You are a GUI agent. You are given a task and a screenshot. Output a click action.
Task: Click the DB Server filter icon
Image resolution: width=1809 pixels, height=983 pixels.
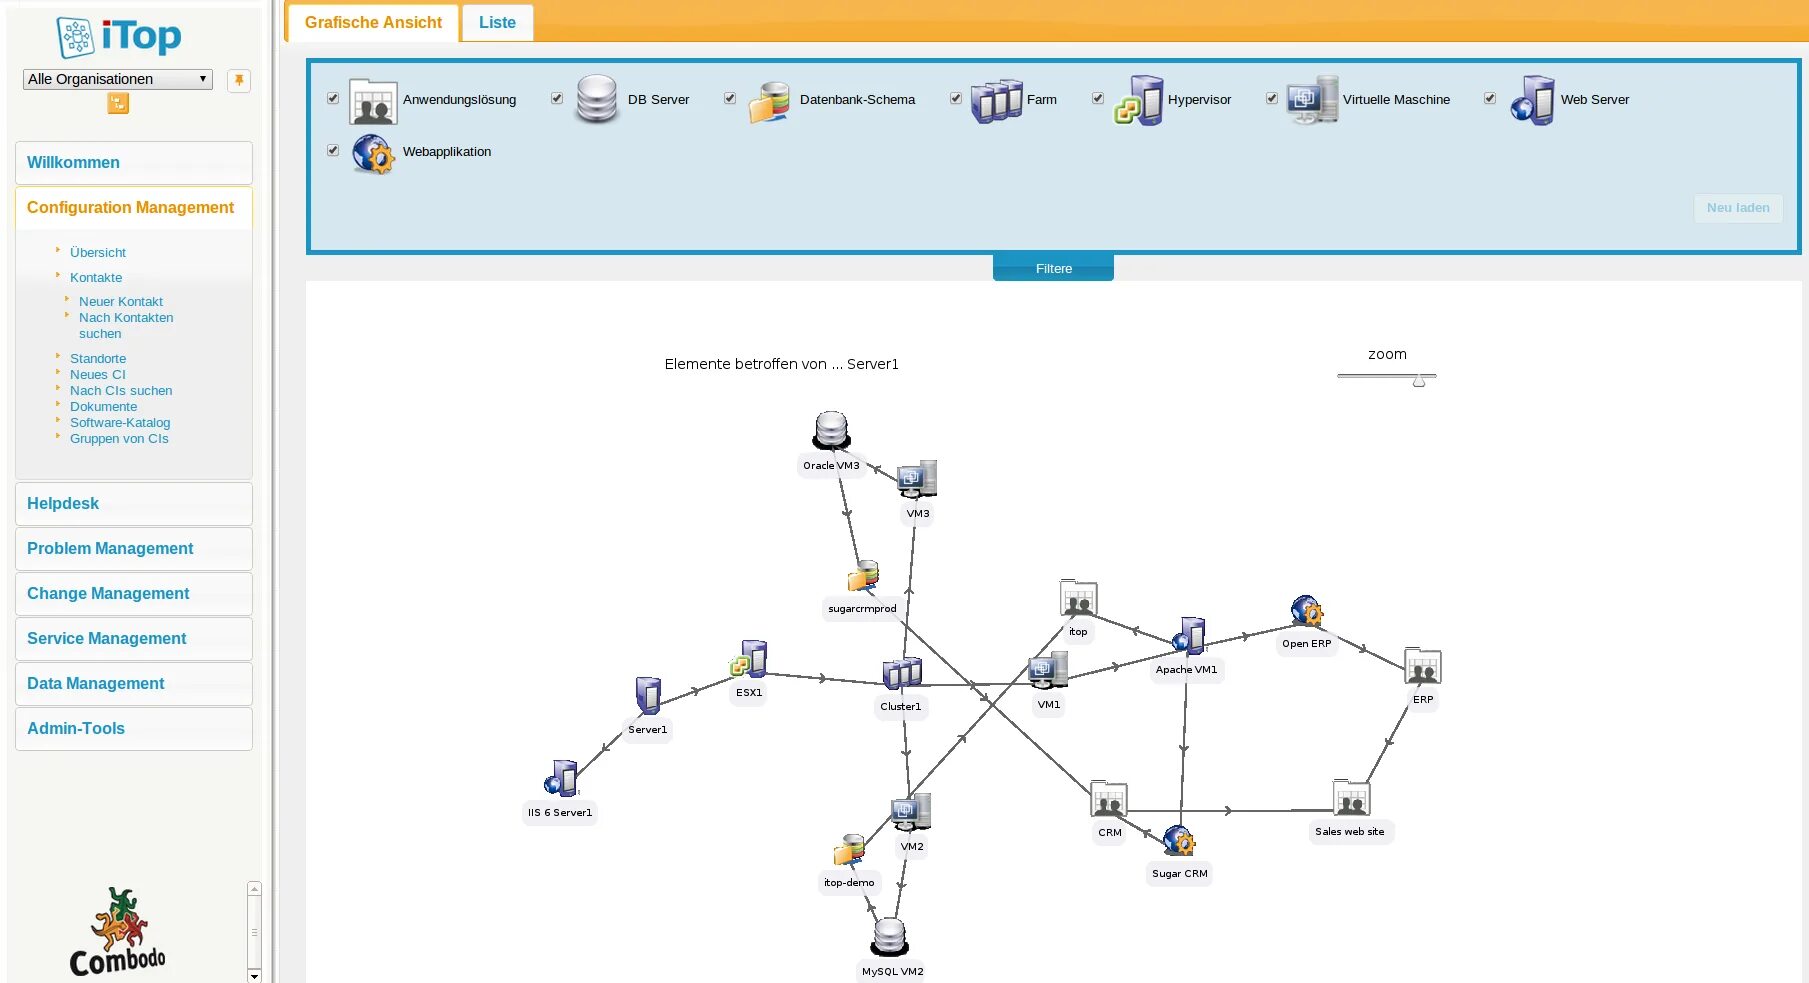click(597, 99)
